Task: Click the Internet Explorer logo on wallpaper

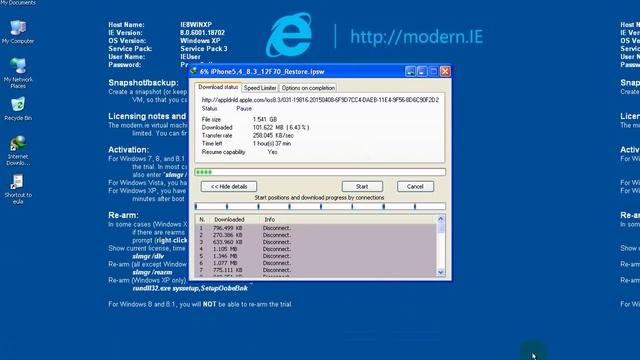Action: pos(289,35)
